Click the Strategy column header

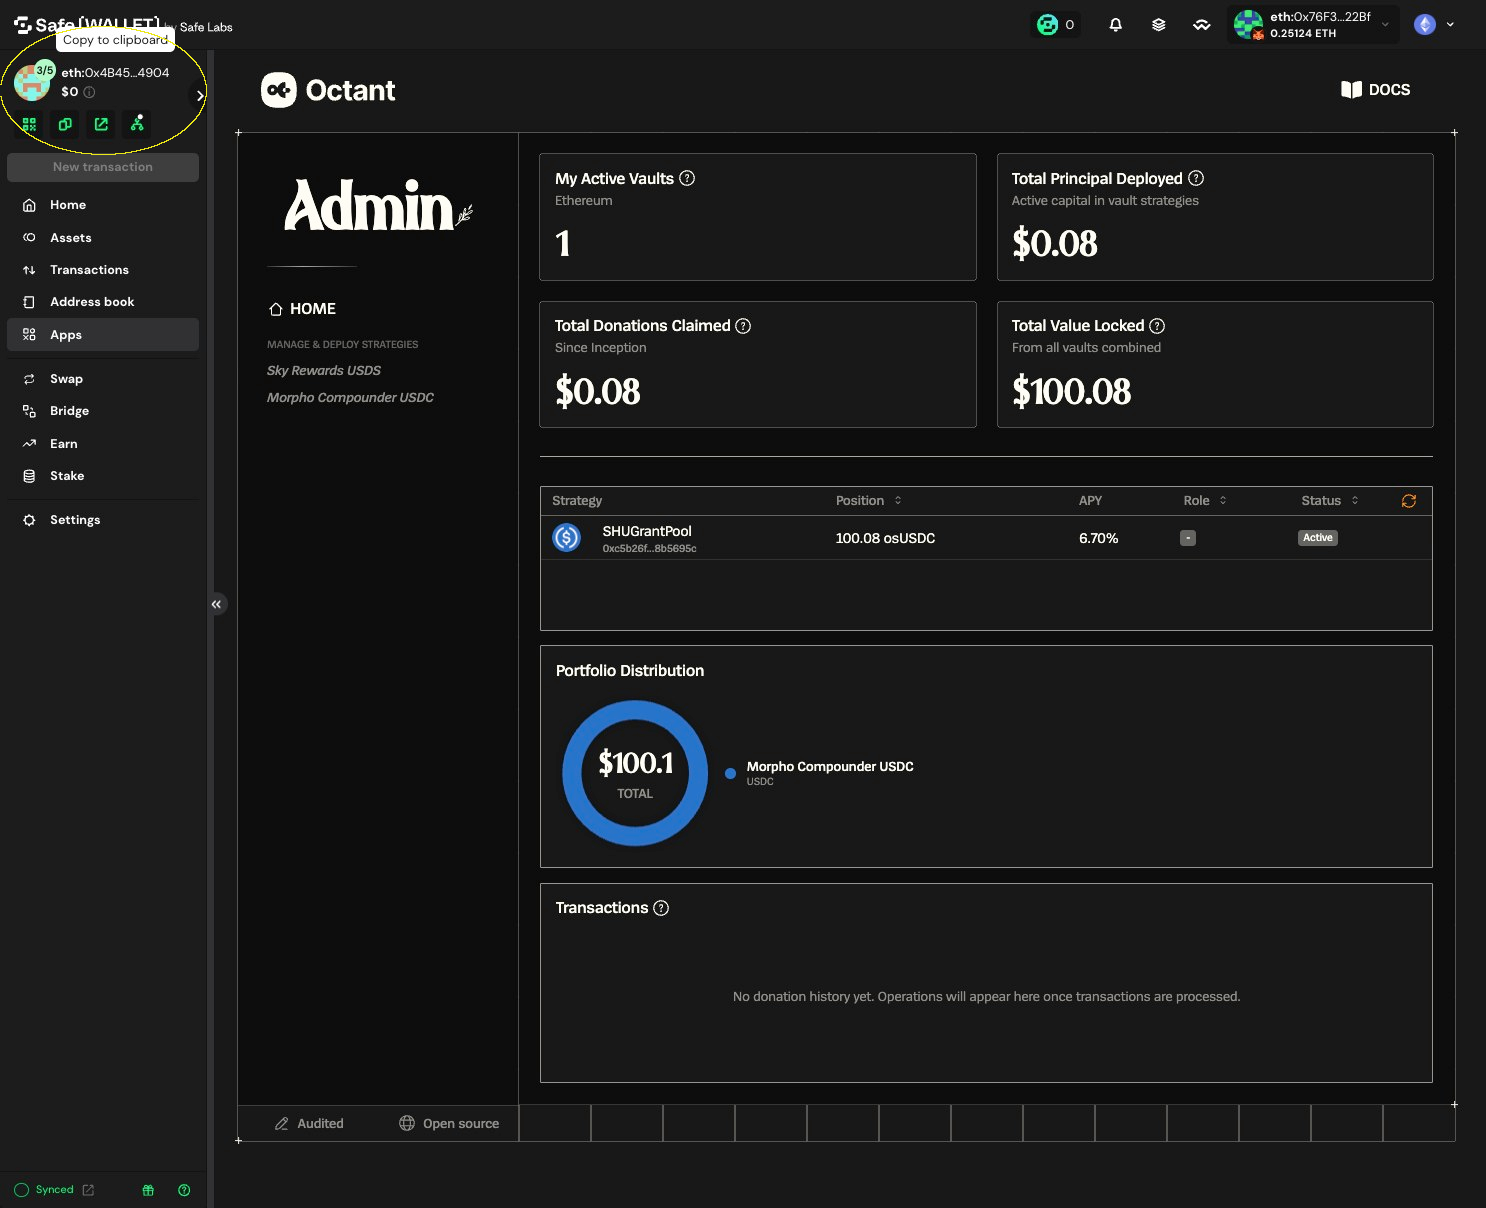point(577,501)
